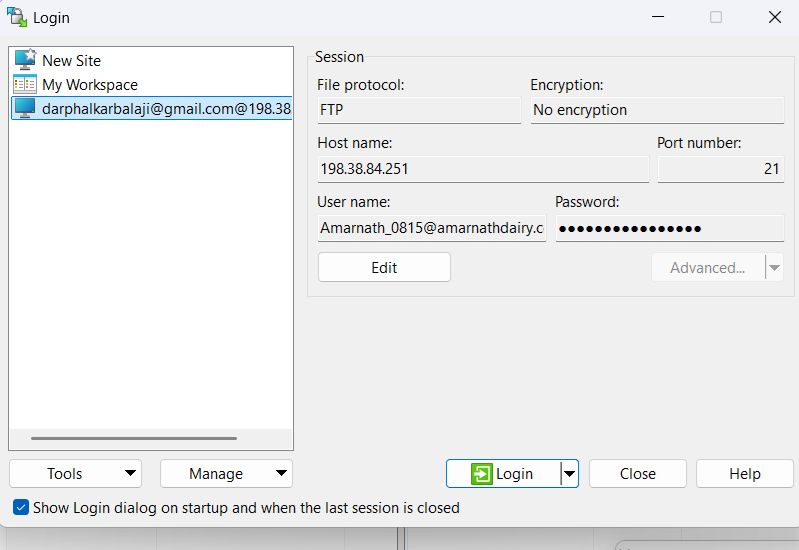Click the Close button next to Login

637,474
